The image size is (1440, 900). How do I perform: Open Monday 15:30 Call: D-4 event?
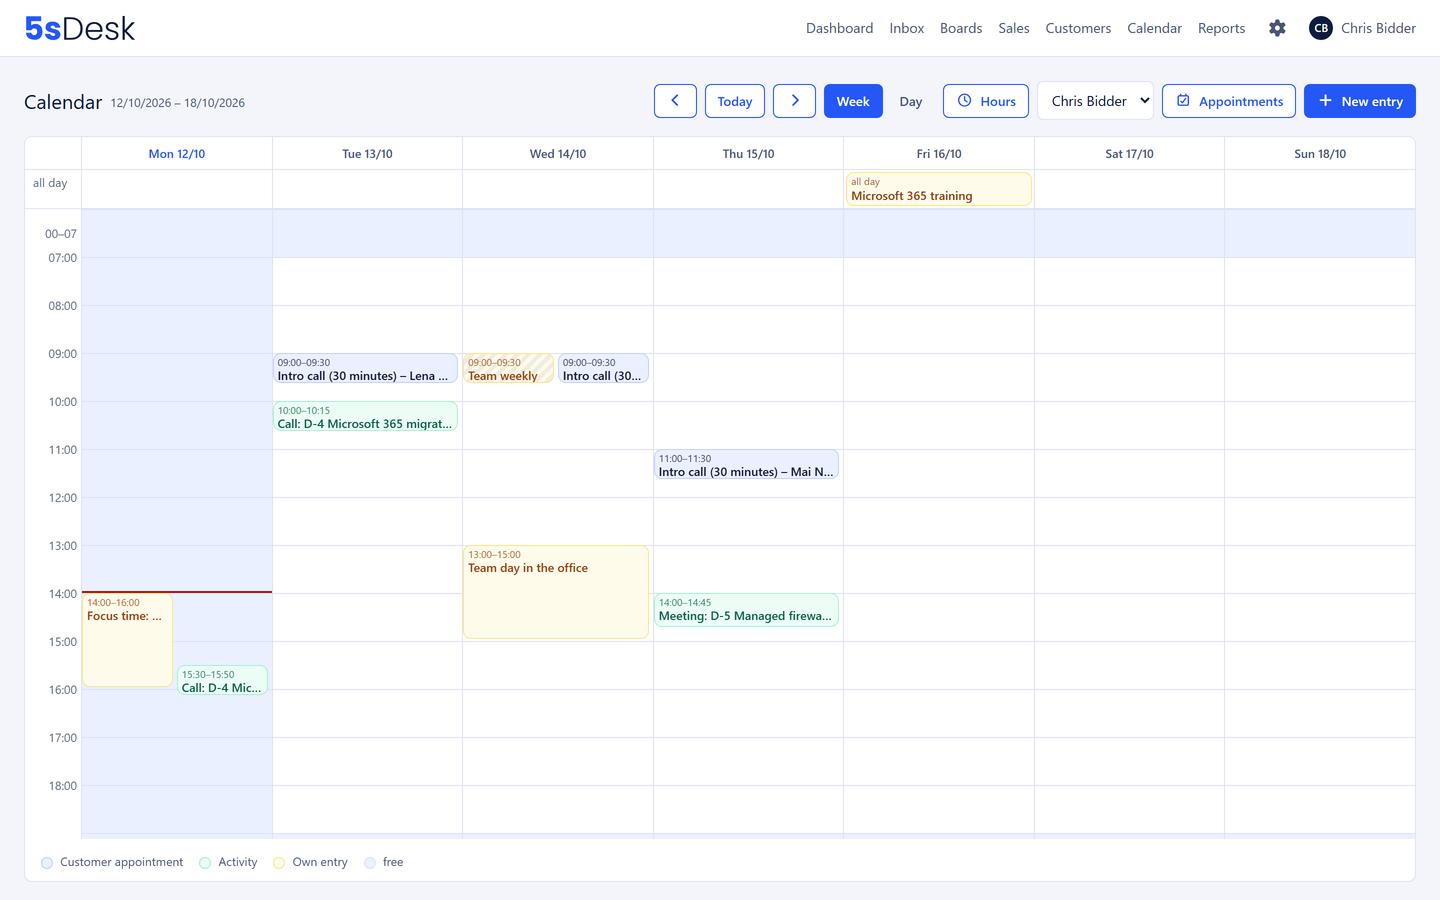(222, 680)
